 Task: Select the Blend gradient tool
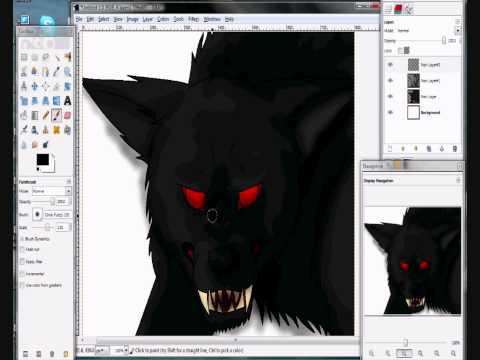tap(35, 115)
